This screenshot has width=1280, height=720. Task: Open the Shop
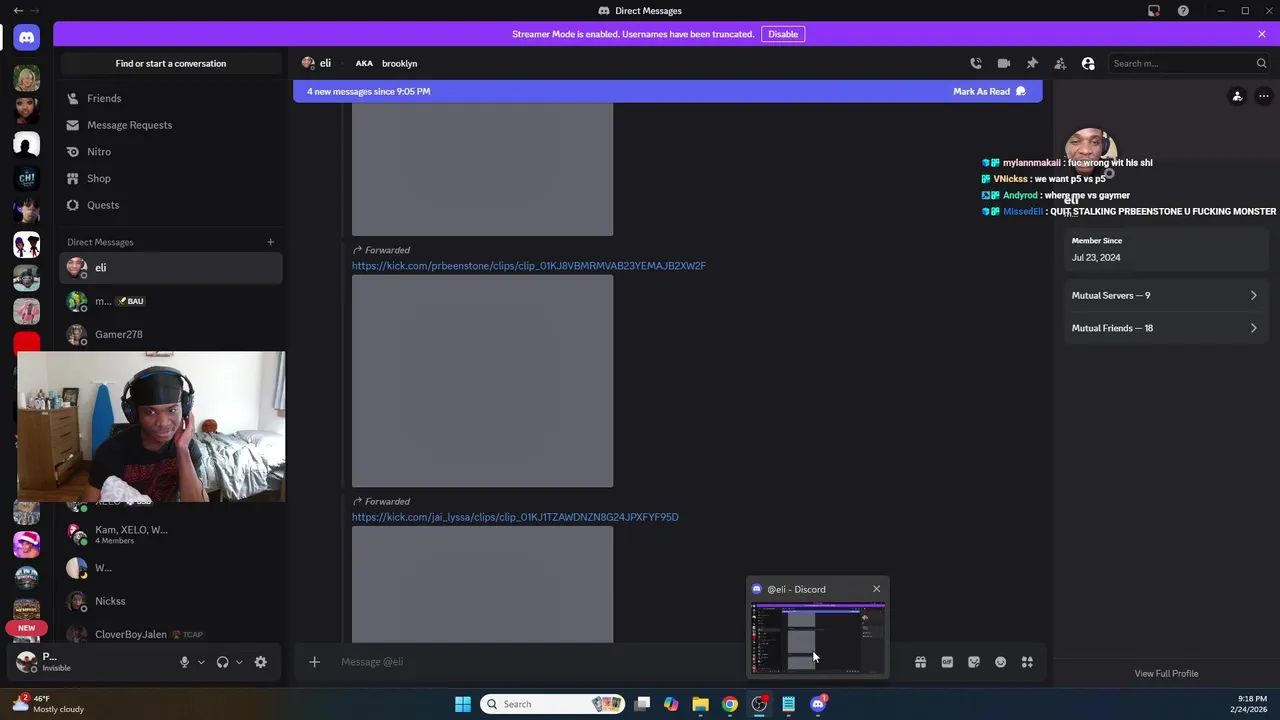coord(171,178)
